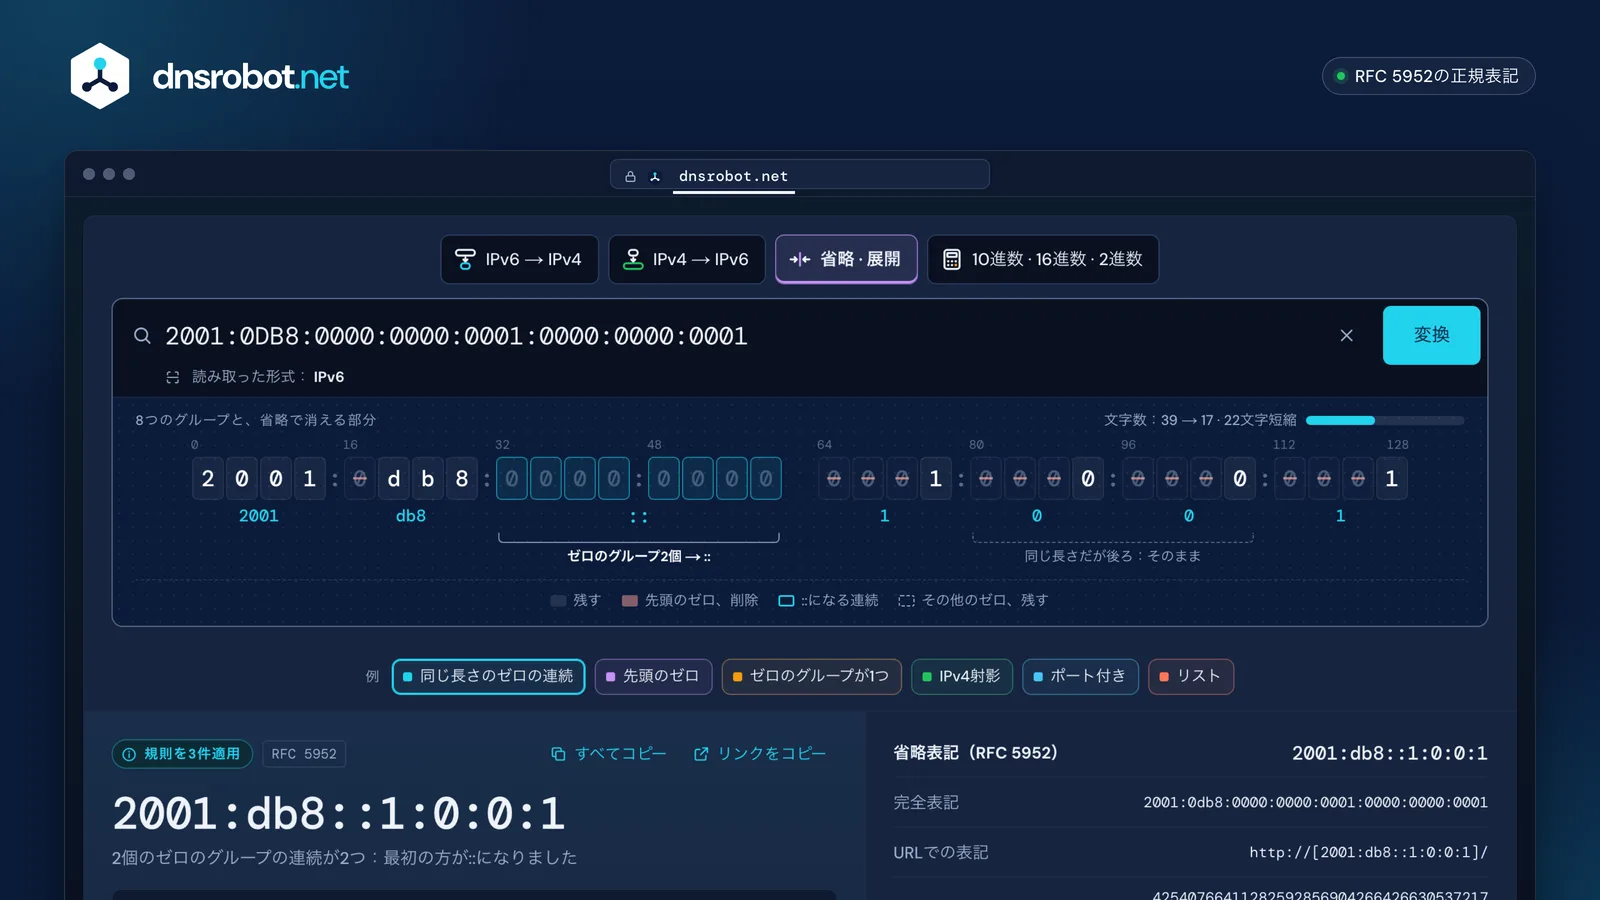
Task: Choose example ゼロのグループが1つ
Action: (x=811, y=677)
